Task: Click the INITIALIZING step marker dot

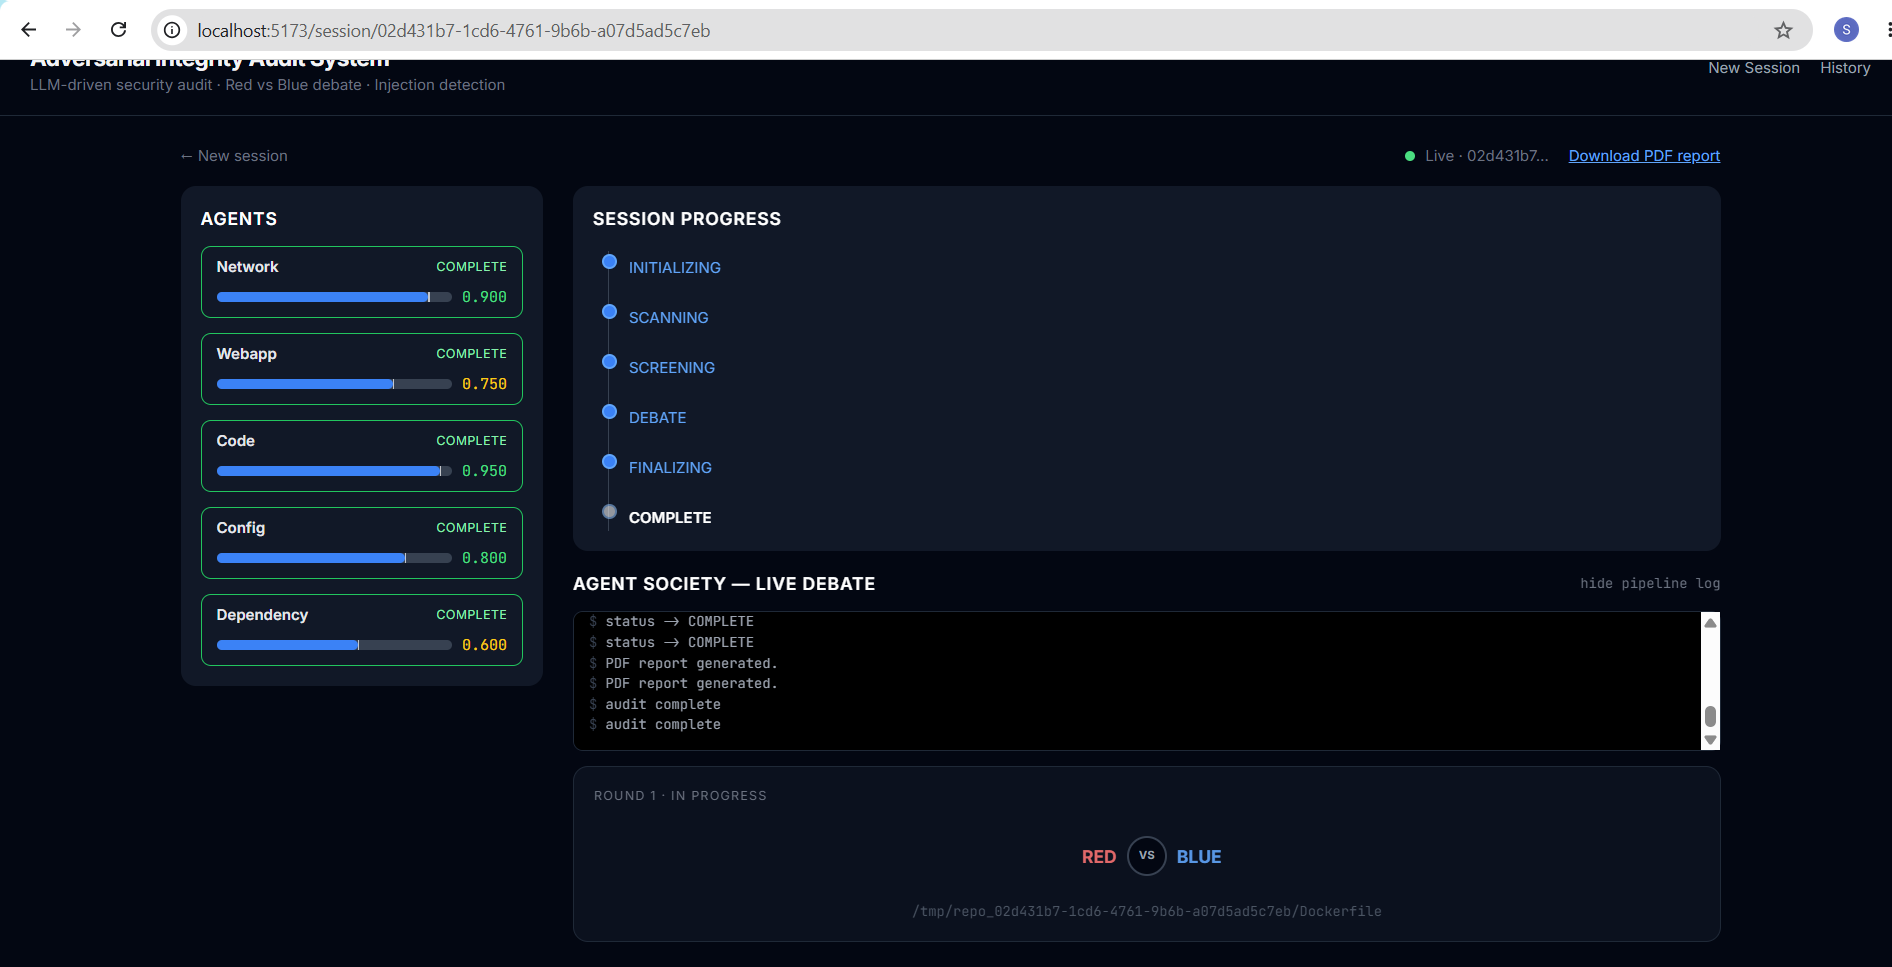Action: click(x=609, y=262)
